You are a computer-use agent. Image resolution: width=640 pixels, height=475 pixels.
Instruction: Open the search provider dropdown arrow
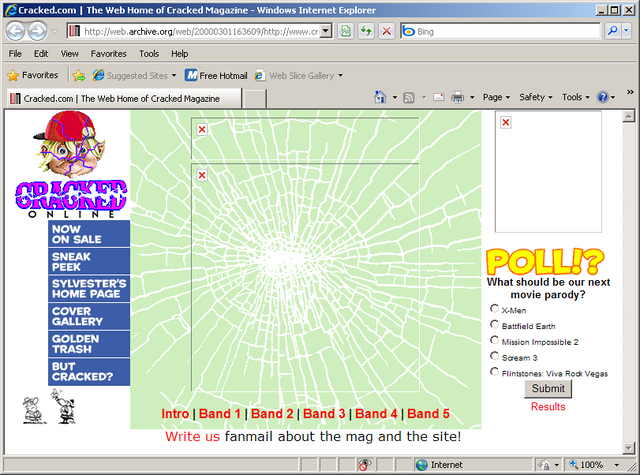pos(627,31)
